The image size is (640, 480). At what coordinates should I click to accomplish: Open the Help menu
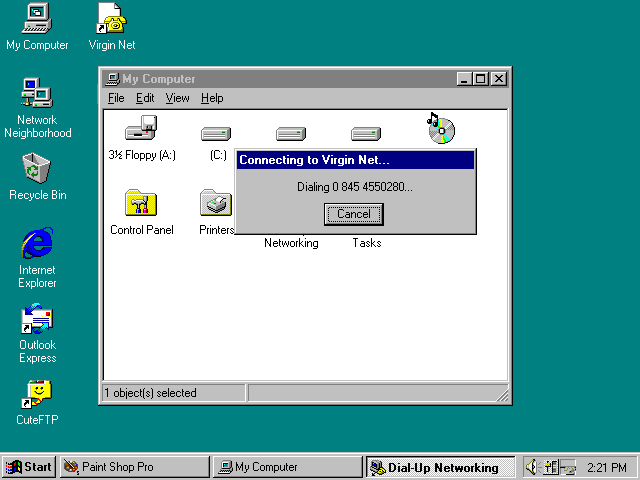click(x=212, y=98)
